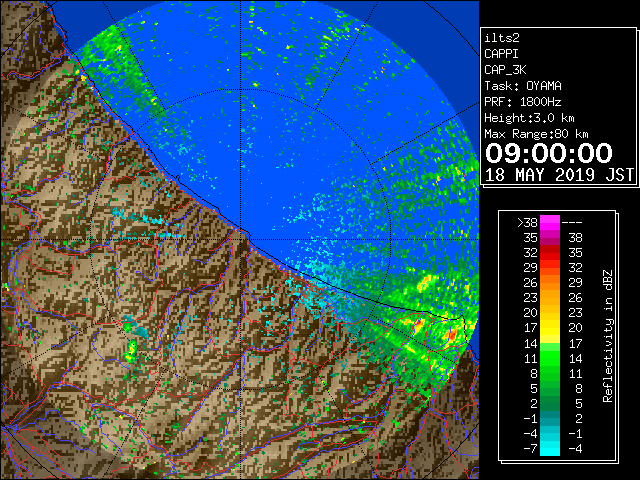
Task: Pick the orange band in reflectivity legend
Action: (550, 283)
